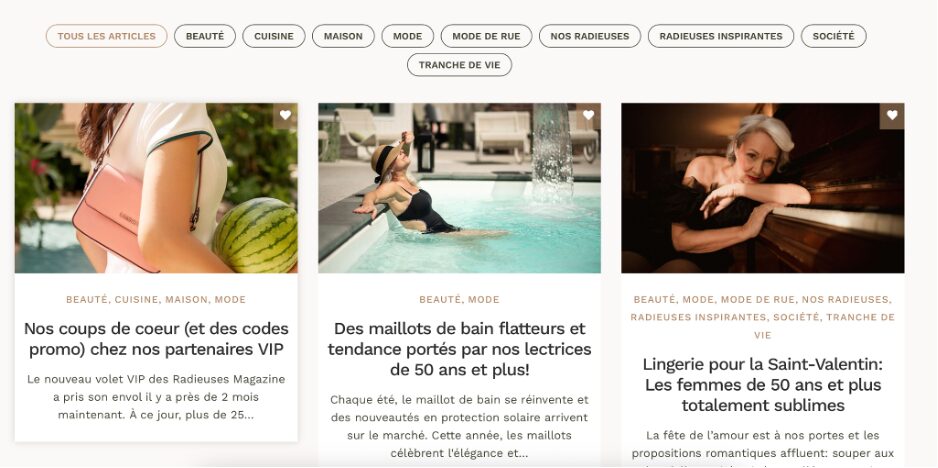Choose the Cuisine category pill

[274, 36]
